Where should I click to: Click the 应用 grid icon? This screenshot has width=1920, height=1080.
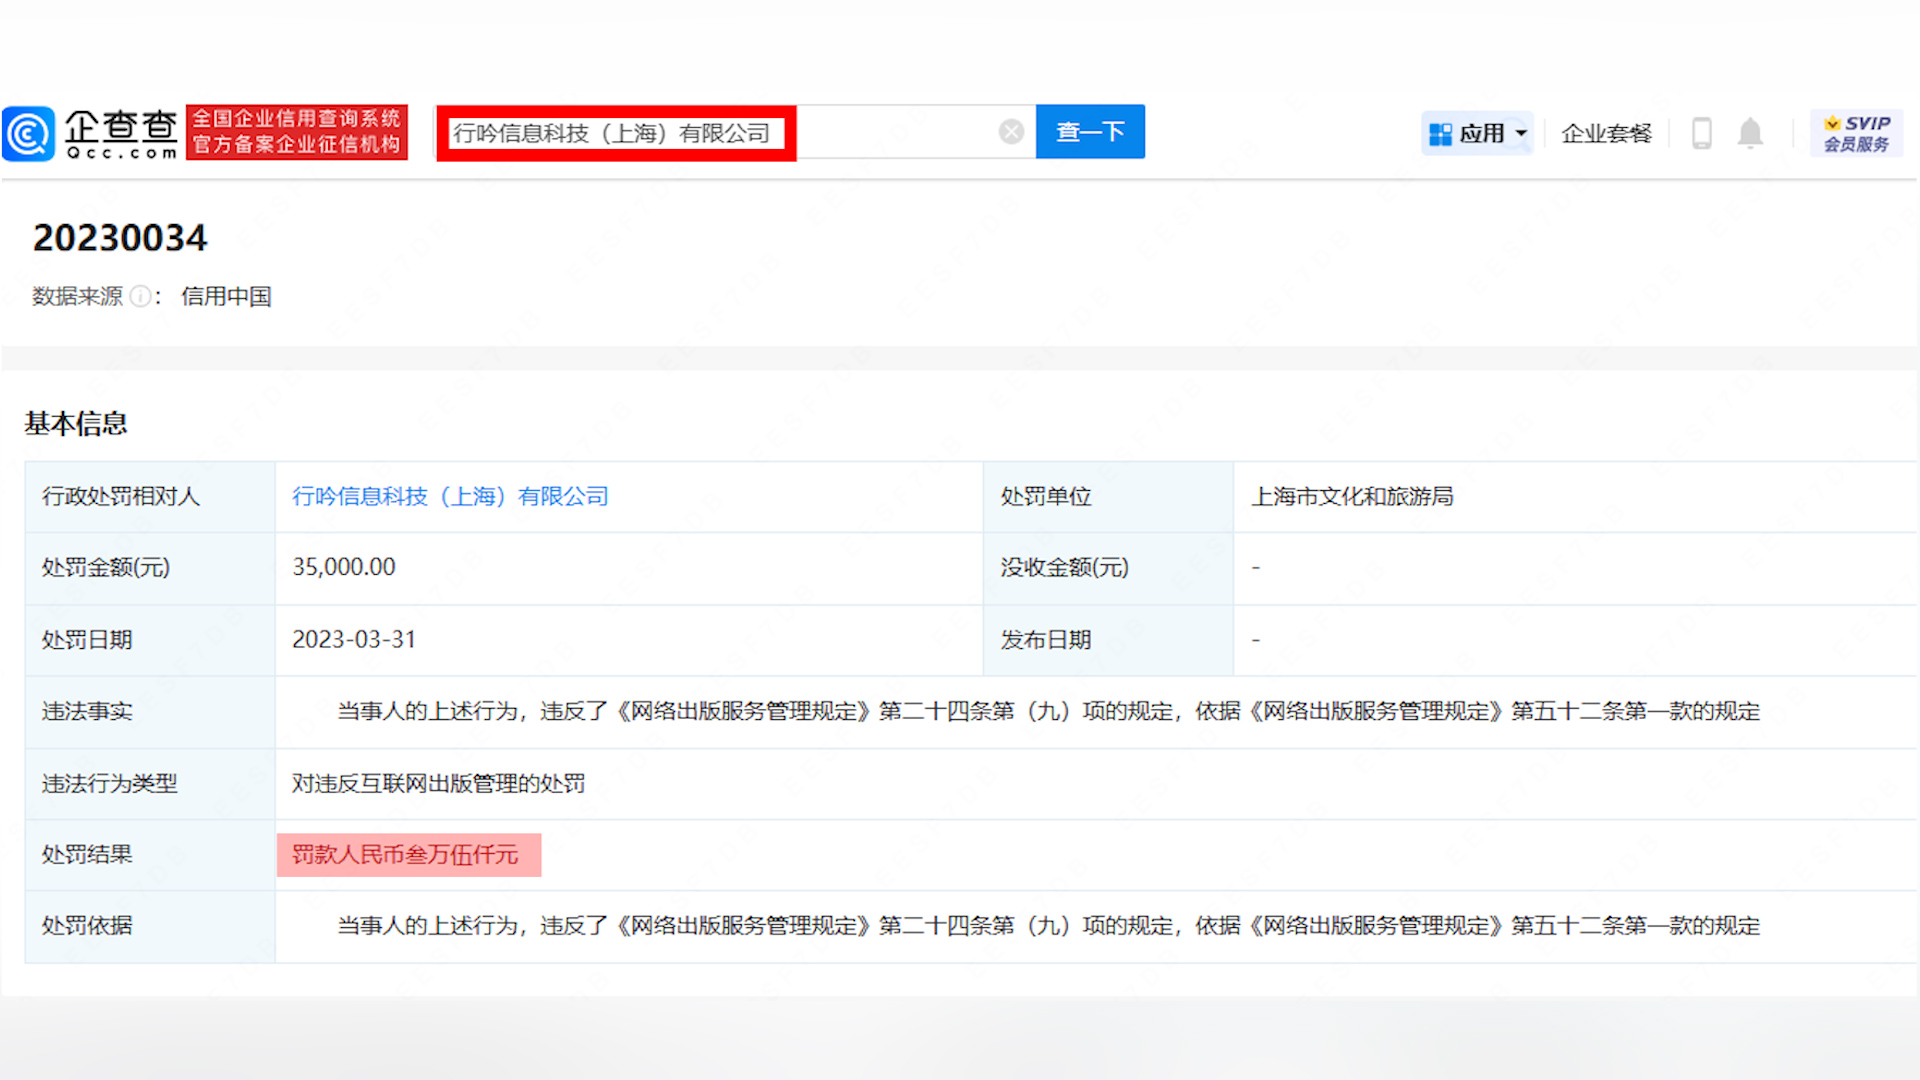1440,134
